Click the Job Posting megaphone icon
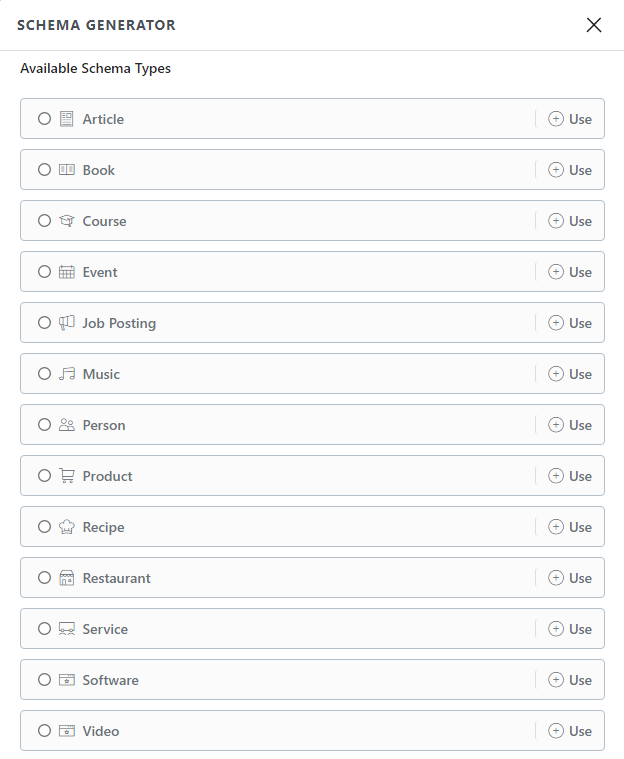 (67, 323)
